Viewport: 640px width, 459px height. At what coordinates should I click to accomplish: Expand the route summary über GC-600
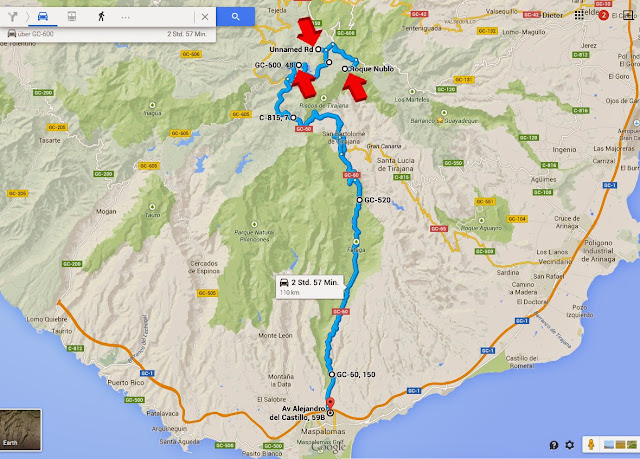[108, 34]
